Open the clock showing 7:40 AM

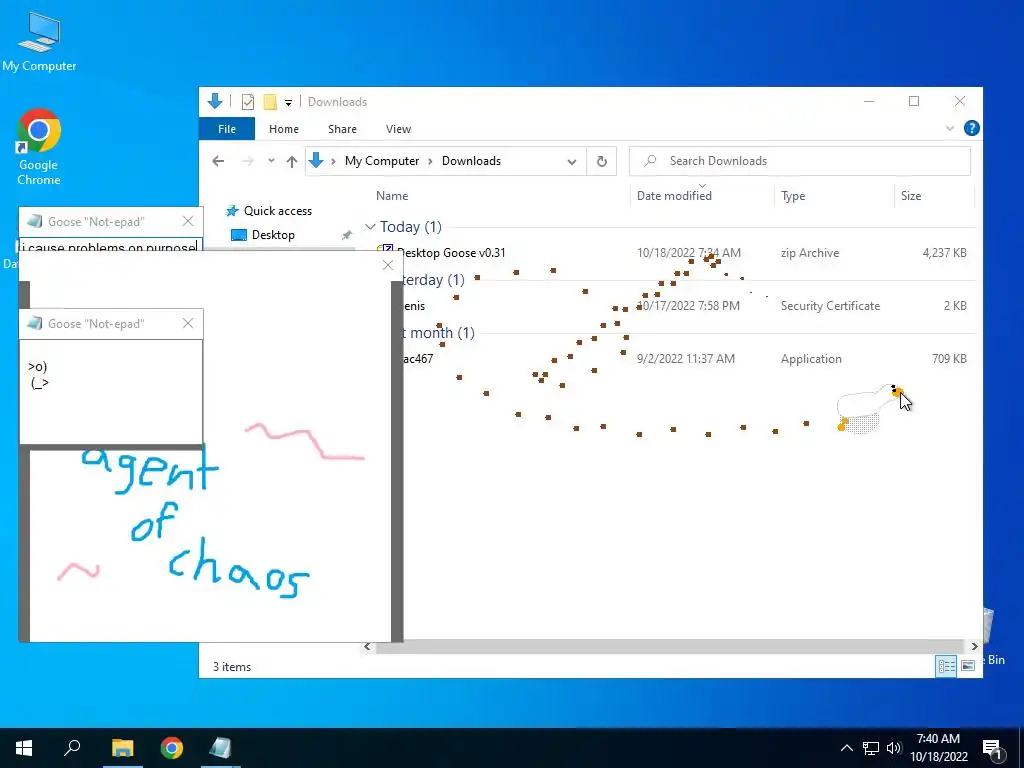pyautogui.click(x=938, y=748)
